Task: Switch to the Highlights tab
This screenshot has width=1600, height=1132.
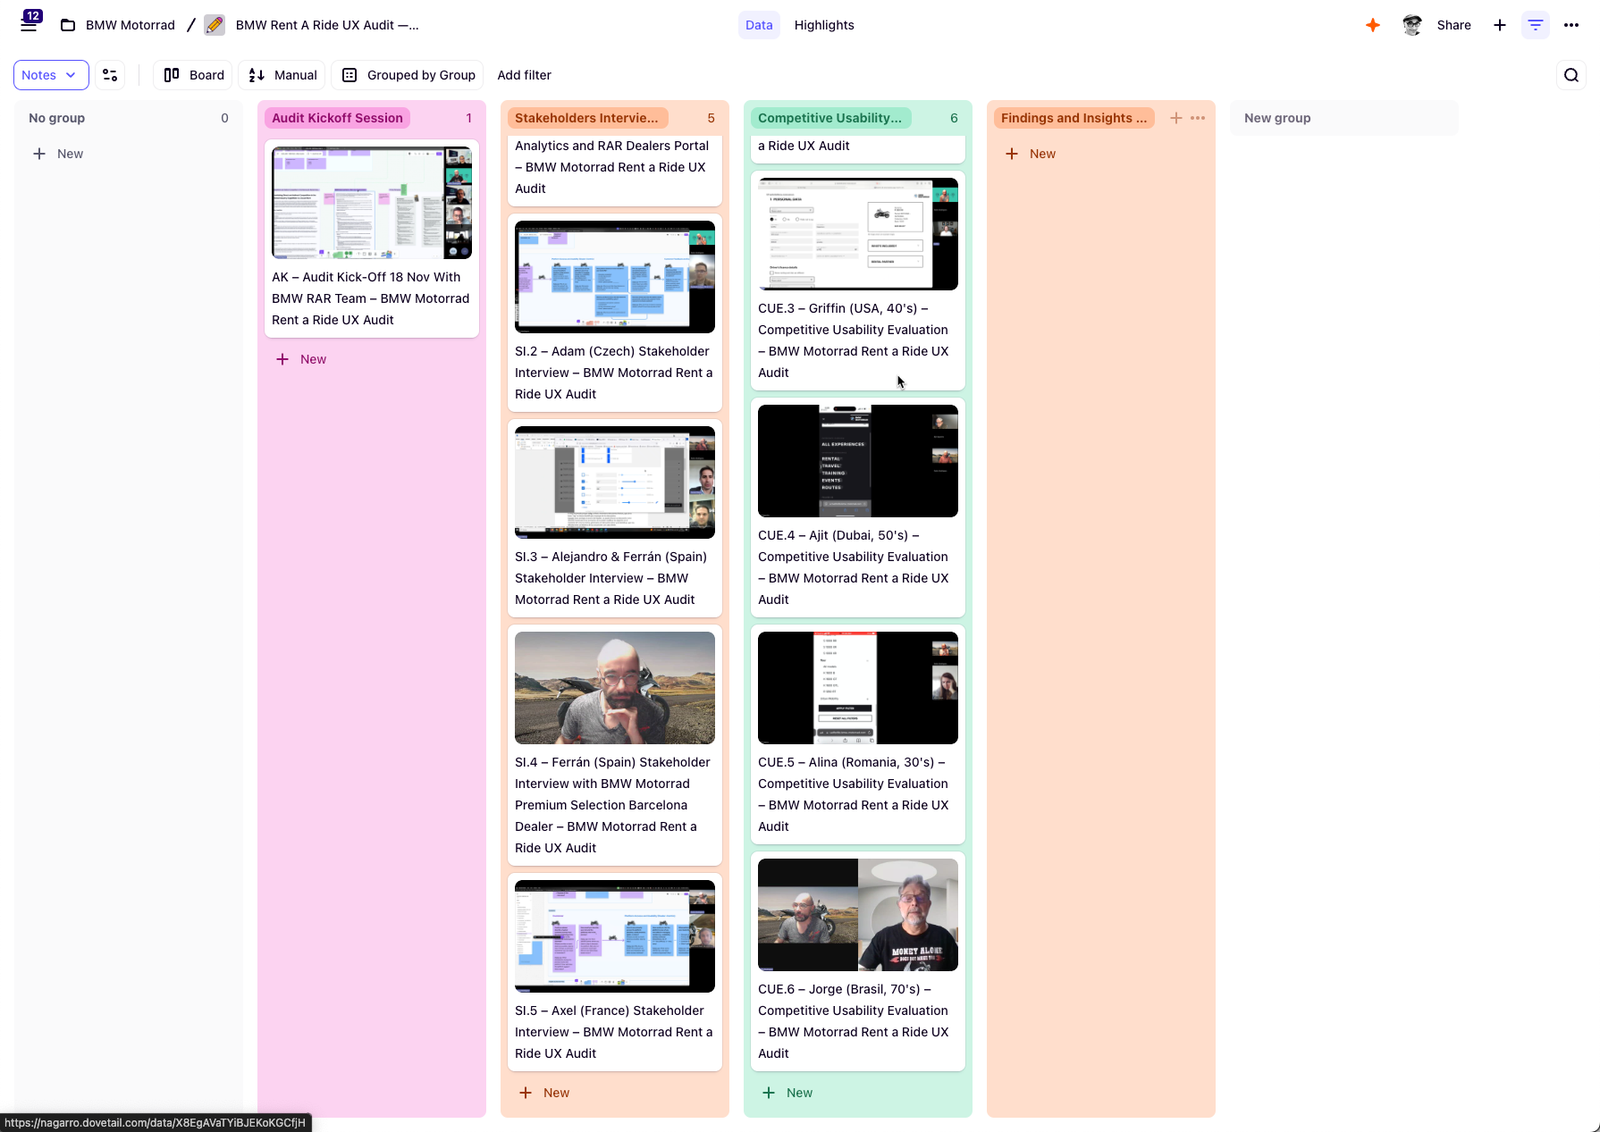Action: point(824,25)
